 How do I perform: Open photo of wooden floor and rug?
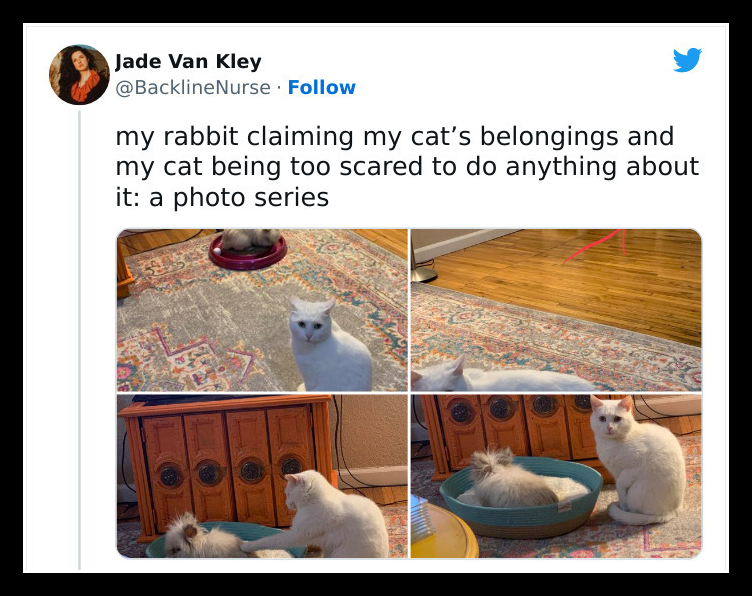pyautogui.click(x=556, y=310)
